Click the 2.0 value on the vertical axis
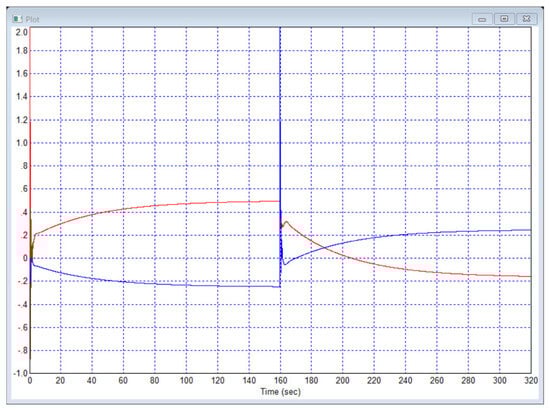This screenshot has width=550, height=411. pos(21,32)
